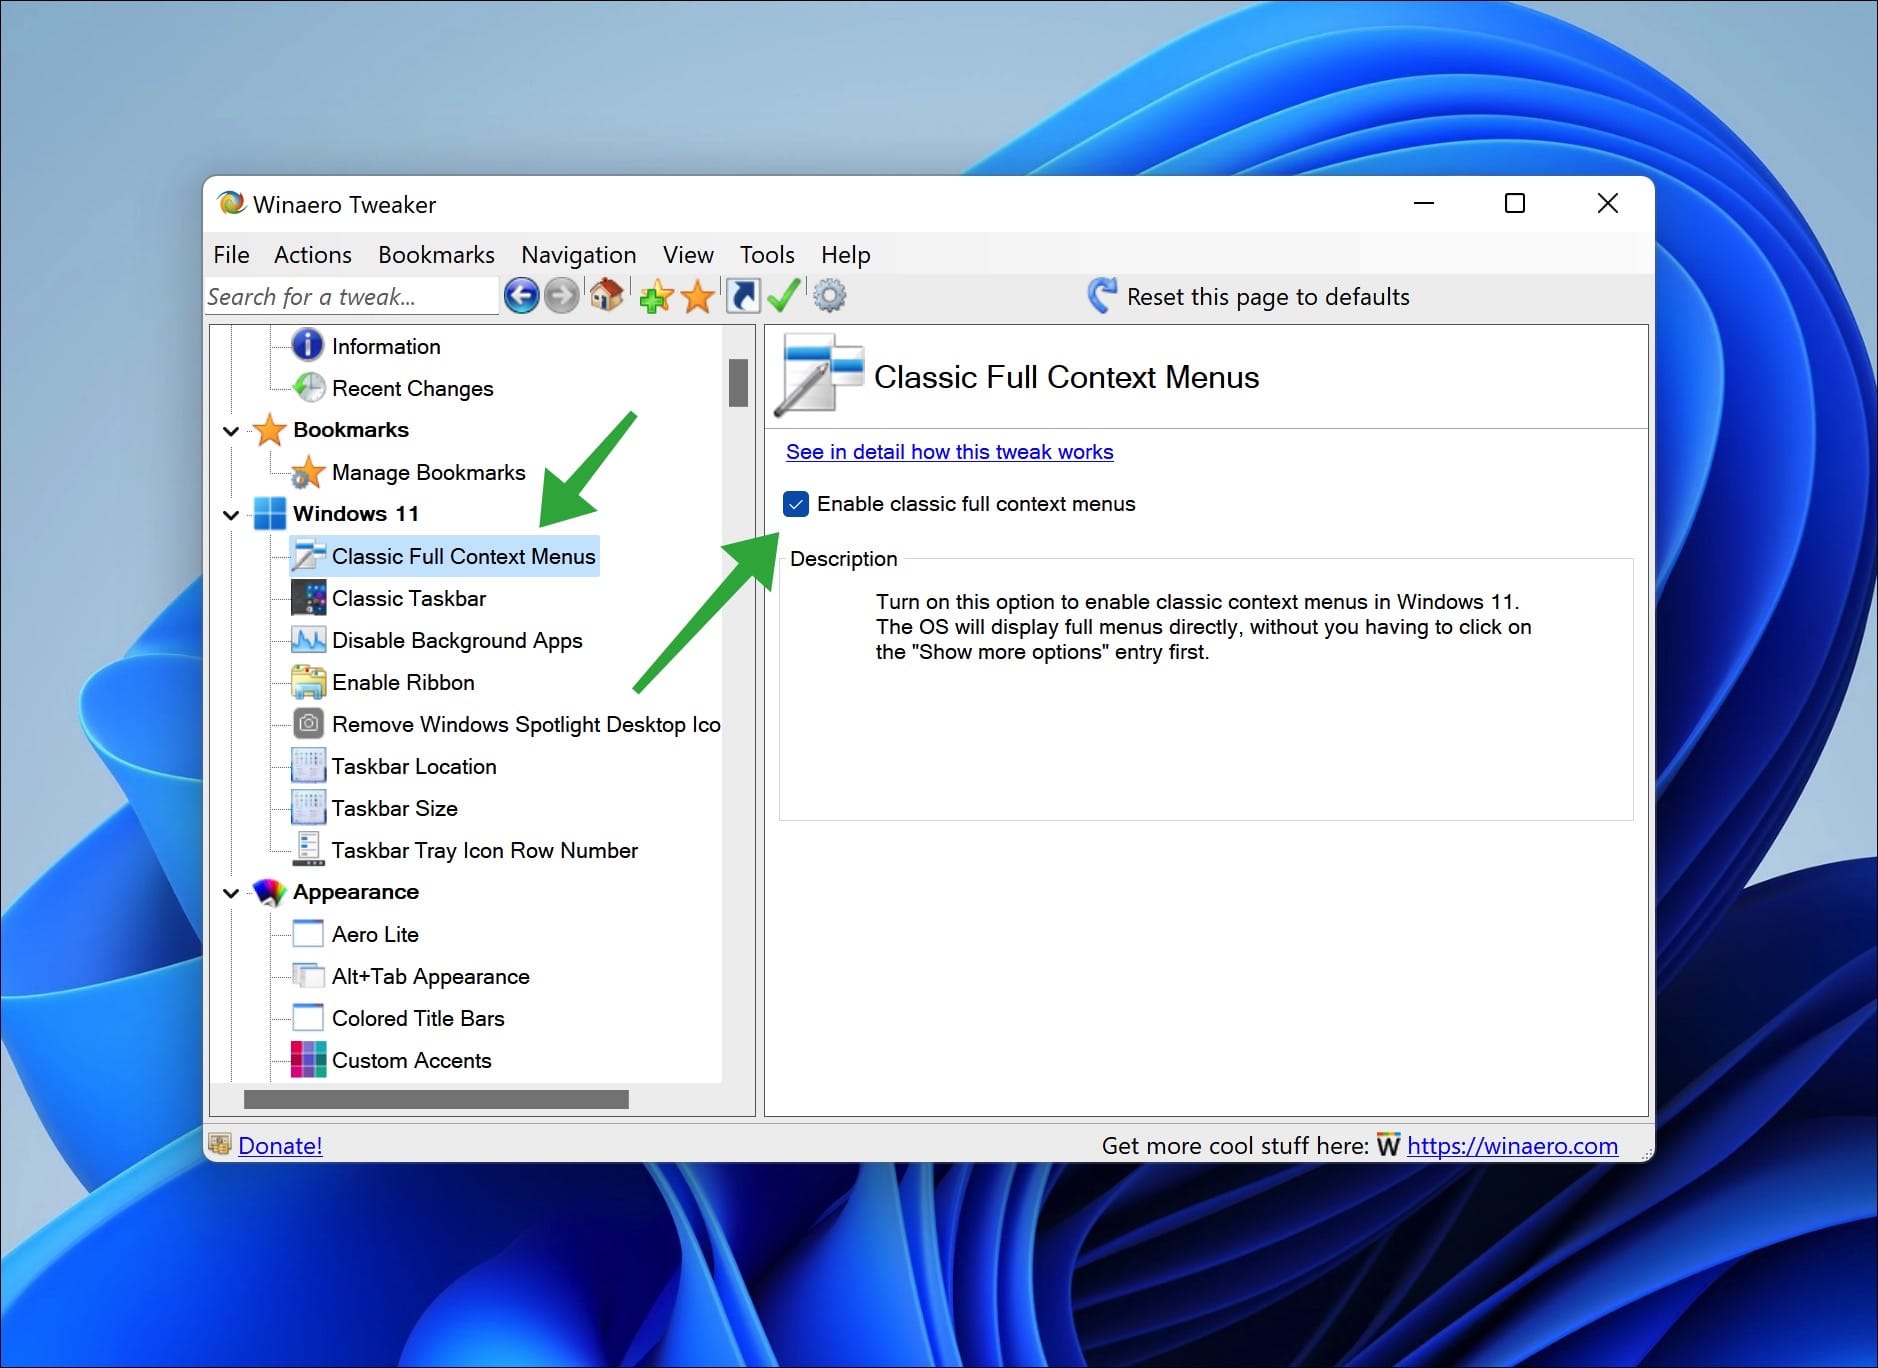The image size is (1878, 1368).
Task: Collapse the Windows 11 tree section
Action: point(231,514)
